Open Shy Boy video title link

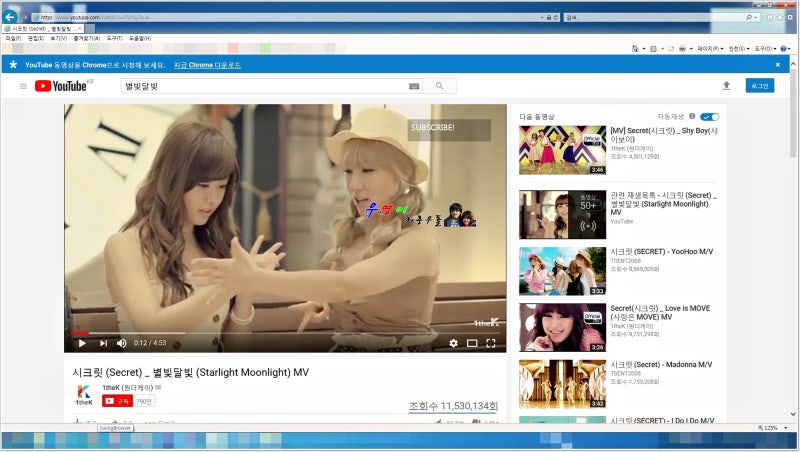pos(664,135)
